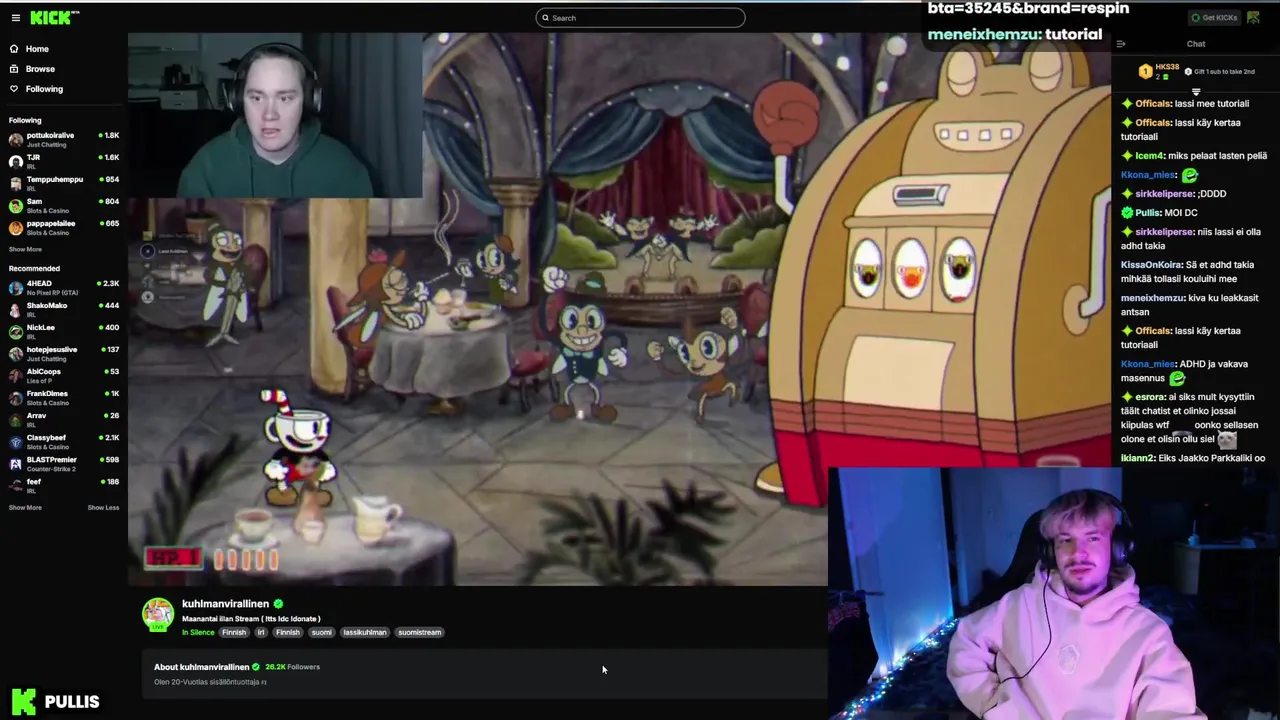This screenshot has width=1280, height=720.
Task: Click Icem4 username in chat
Action: (1150, 156)
